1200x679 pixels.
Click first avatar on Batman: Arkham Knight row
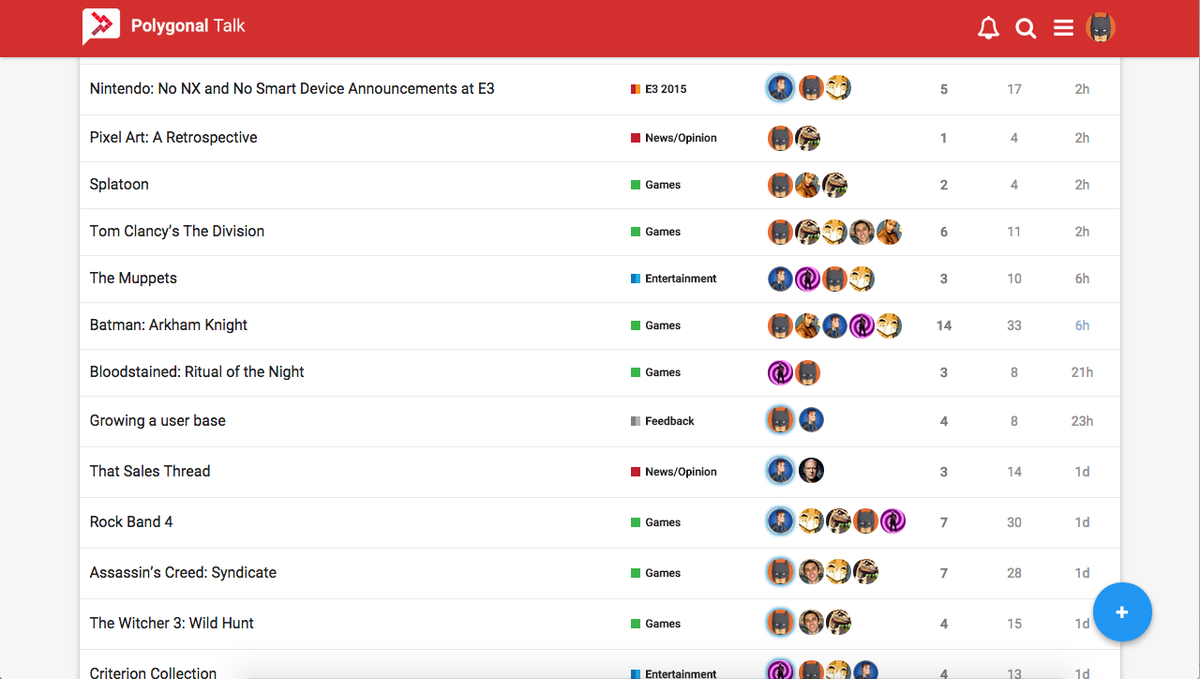pos(780,326)
